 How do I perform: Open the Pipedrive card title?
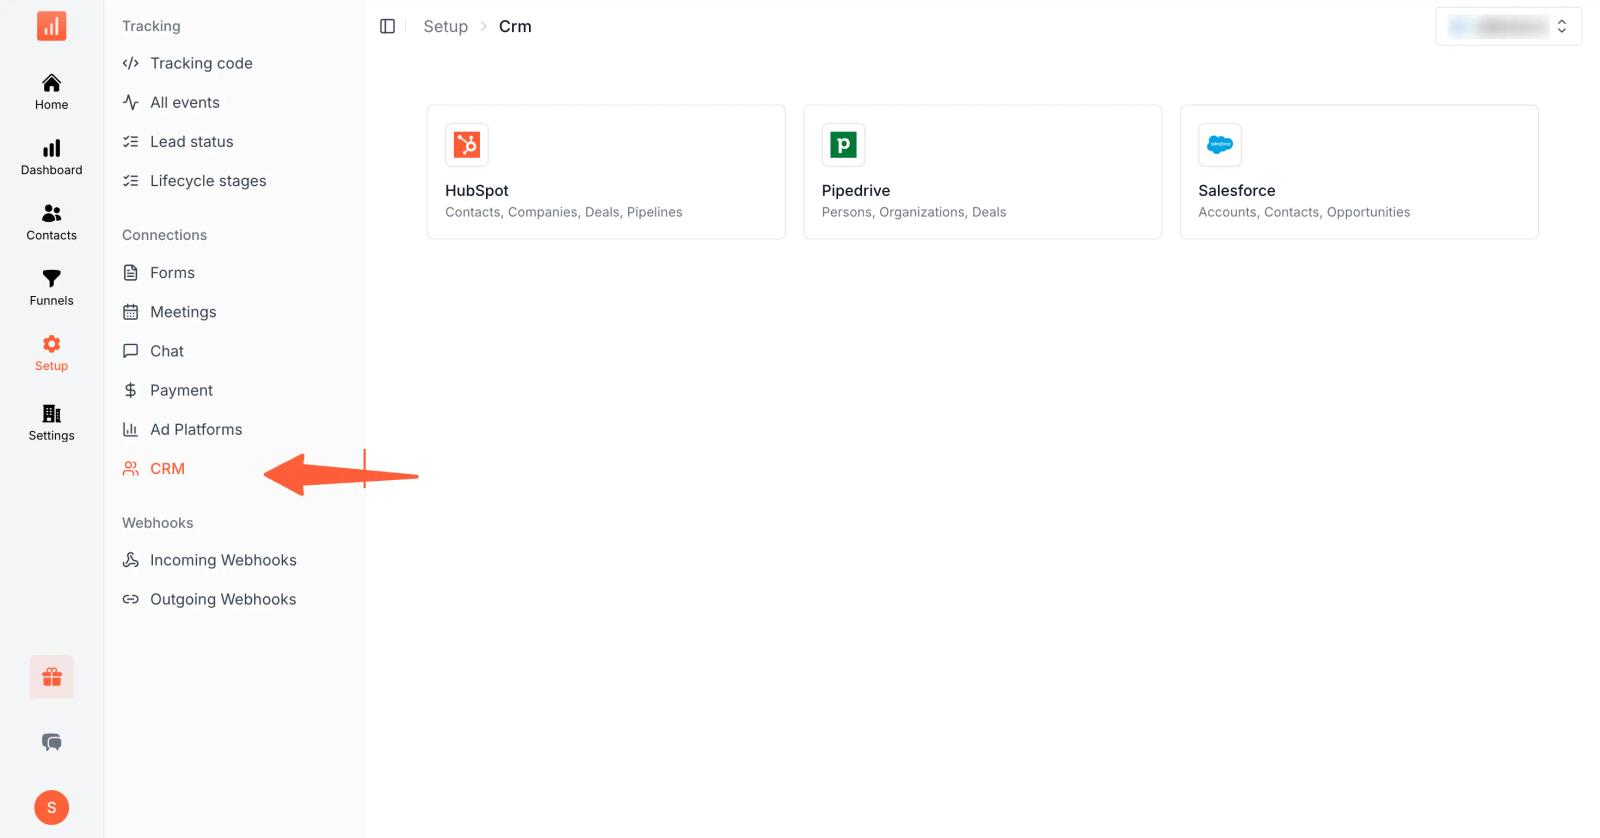pos(856,190)
